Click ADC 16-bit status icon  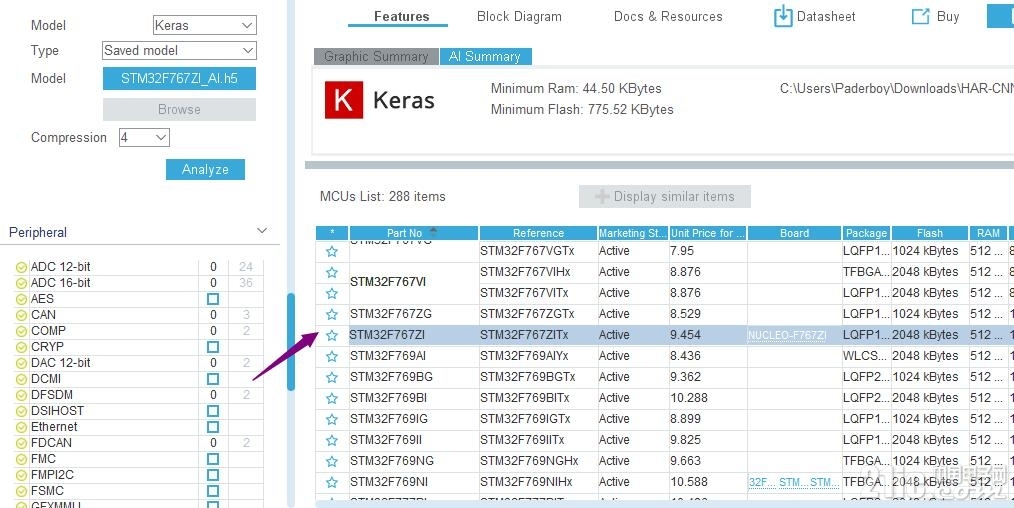[x=21, y=283]
